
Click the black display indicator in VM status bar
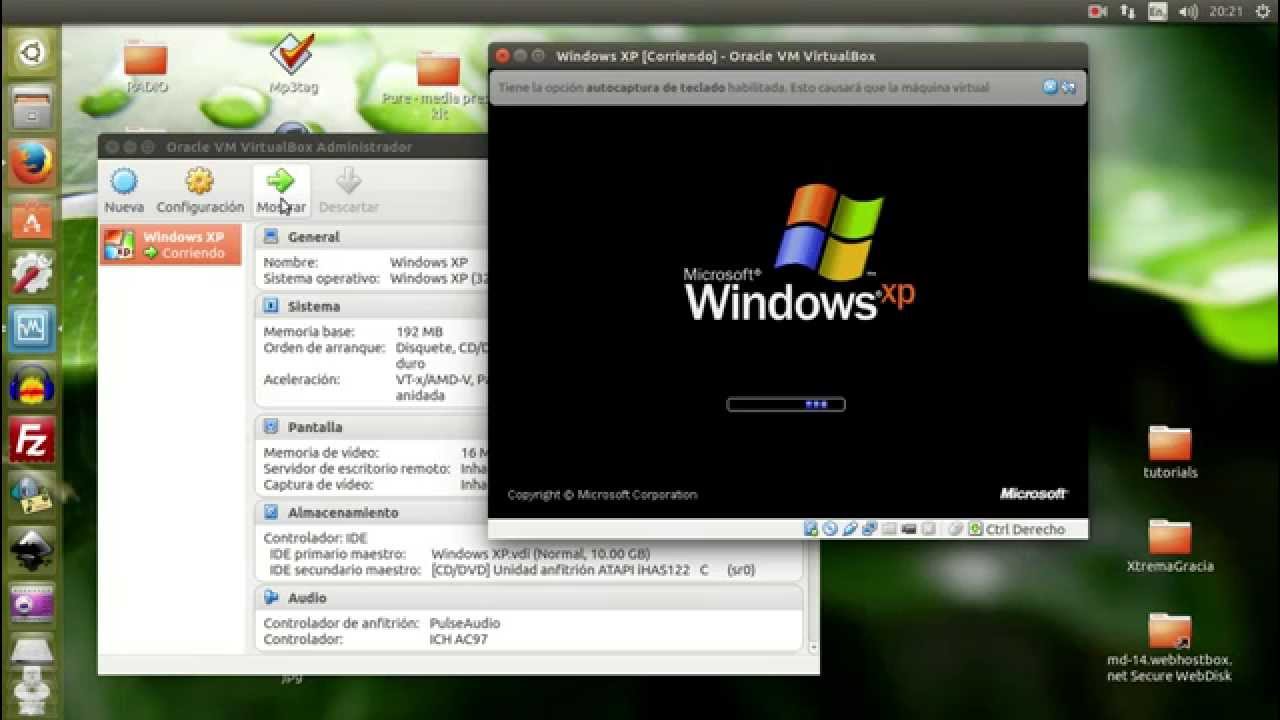click(909, 529)
